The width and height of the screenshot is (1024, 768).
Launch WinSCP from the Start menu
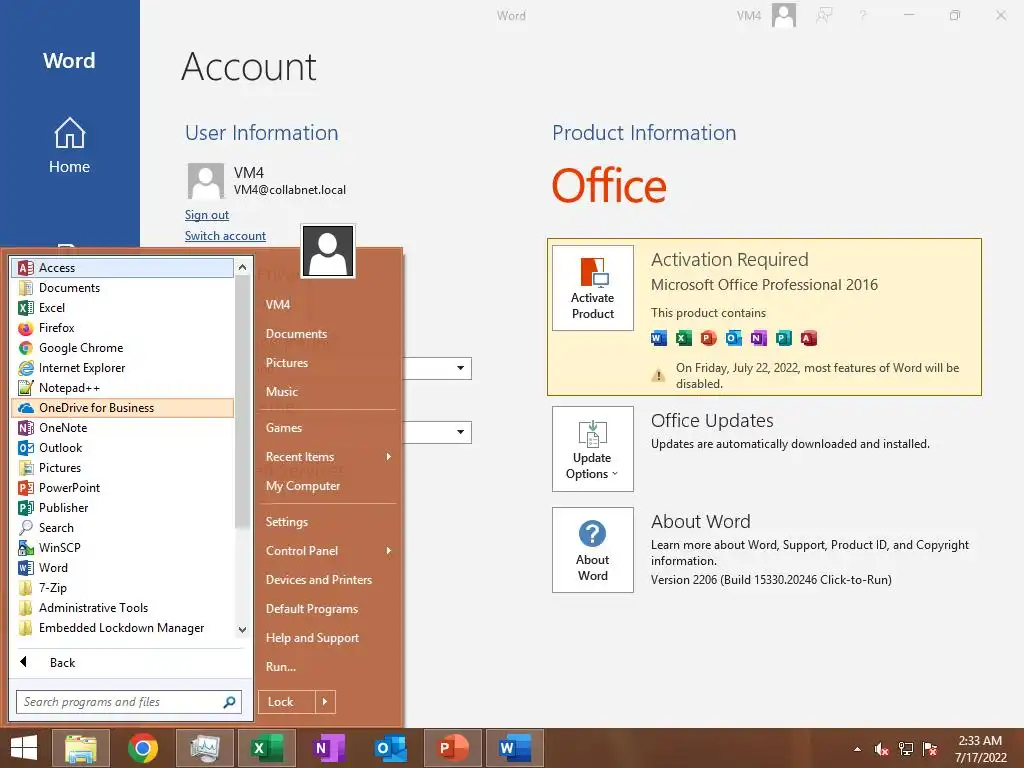[122, 548]
